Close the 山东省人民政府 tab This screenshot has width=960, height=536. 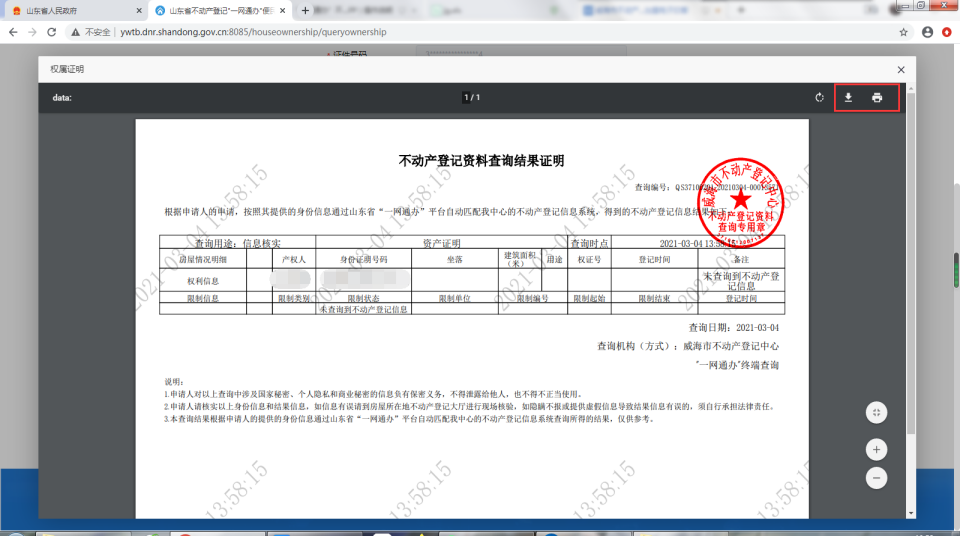pos(136,10)
